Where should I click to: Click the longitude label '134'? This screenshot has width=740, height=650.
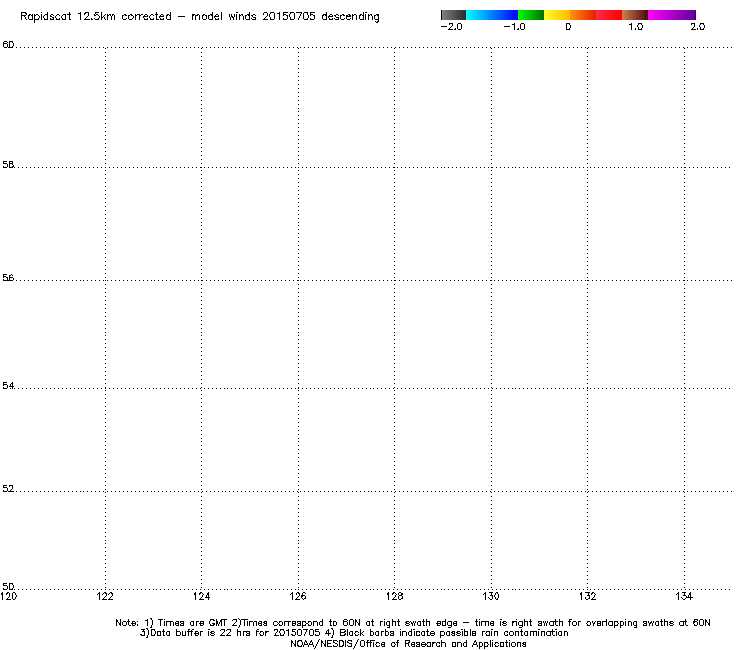(x=684, y=597)
